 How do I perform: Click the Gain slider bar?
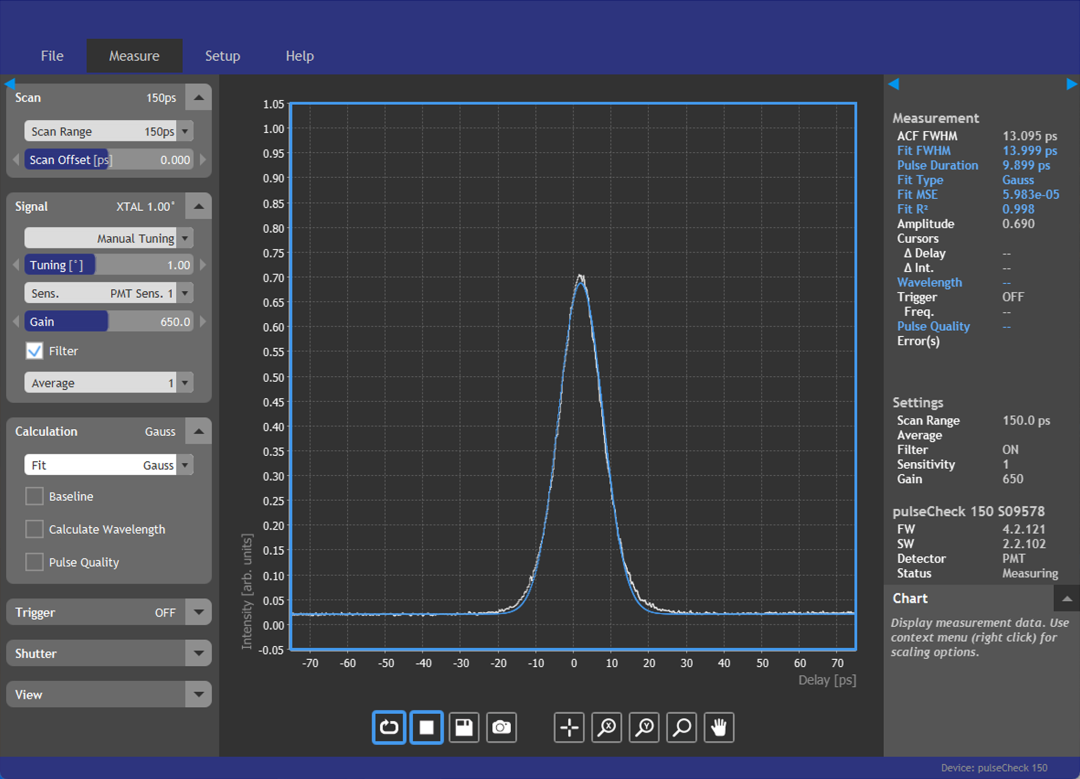tap(108, 322)
